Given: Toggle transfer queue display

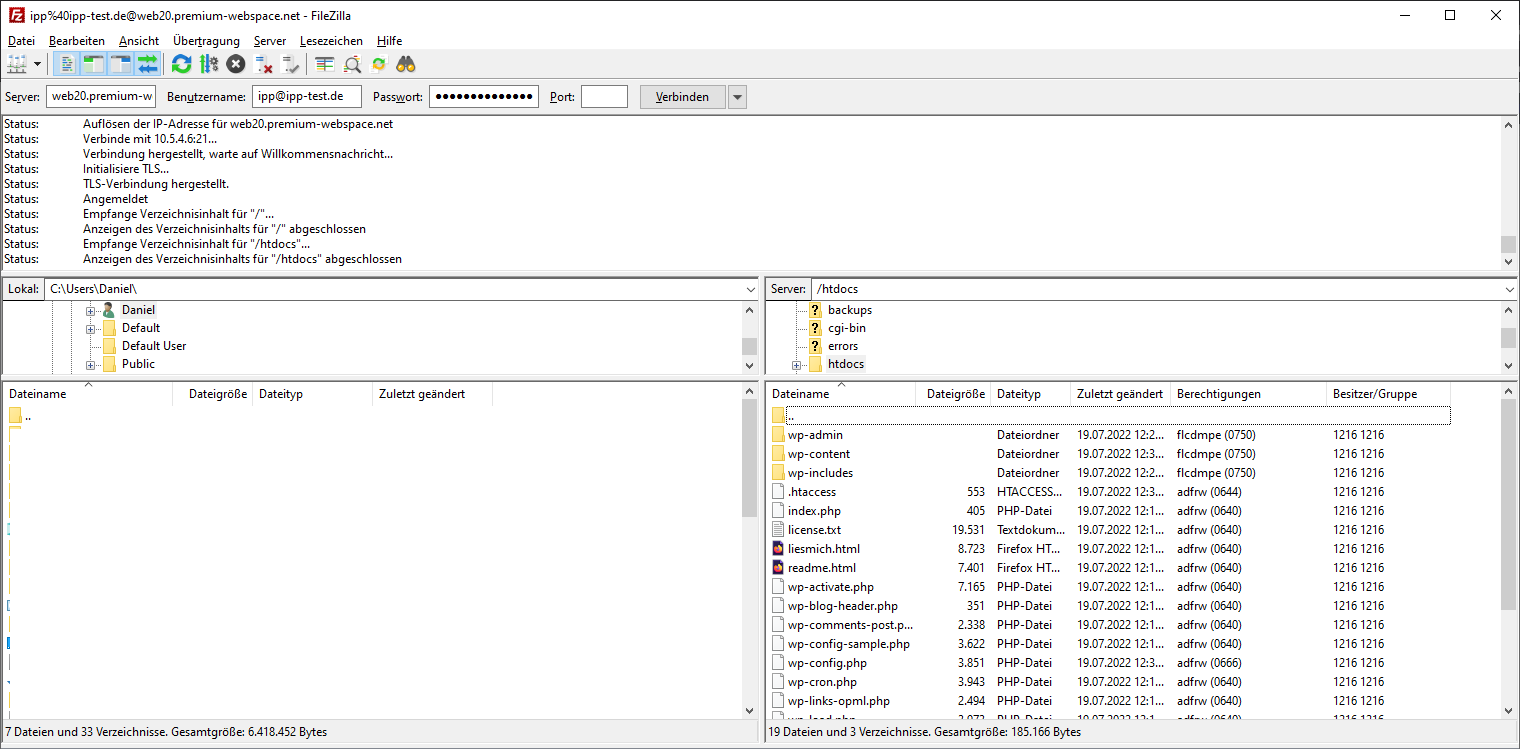Looking at the screenshot, I should [x=148, y=64].
